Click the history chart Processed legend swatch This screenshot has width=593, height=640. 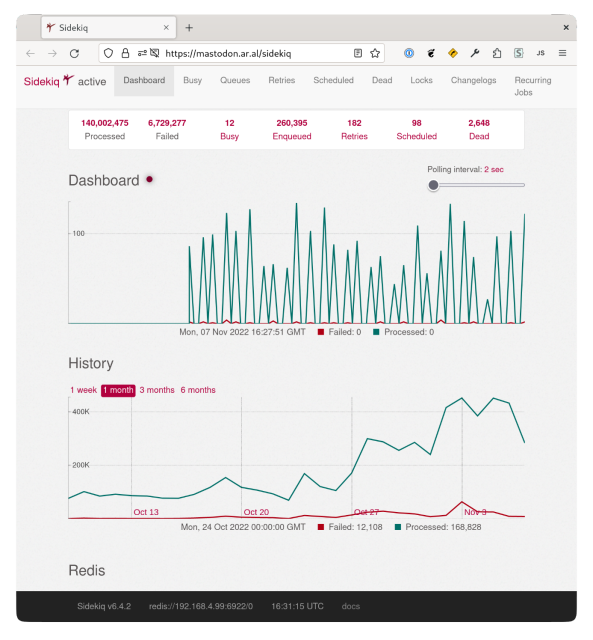pos(398,527)
